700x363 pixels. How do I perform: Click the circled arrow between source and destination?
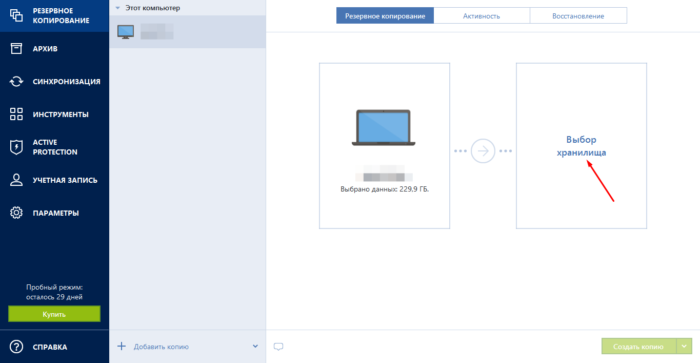483,151
